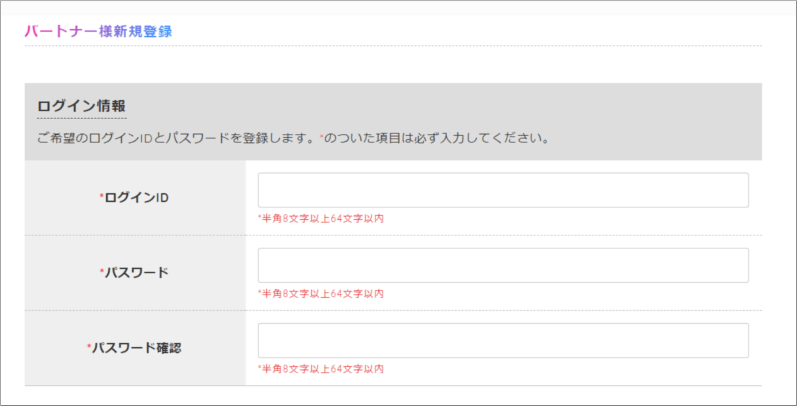The height and width of the screenshot is (406, 797).
Task: Click the character-limit hint below the パスワード確認 field
Action: pos(321,369)
